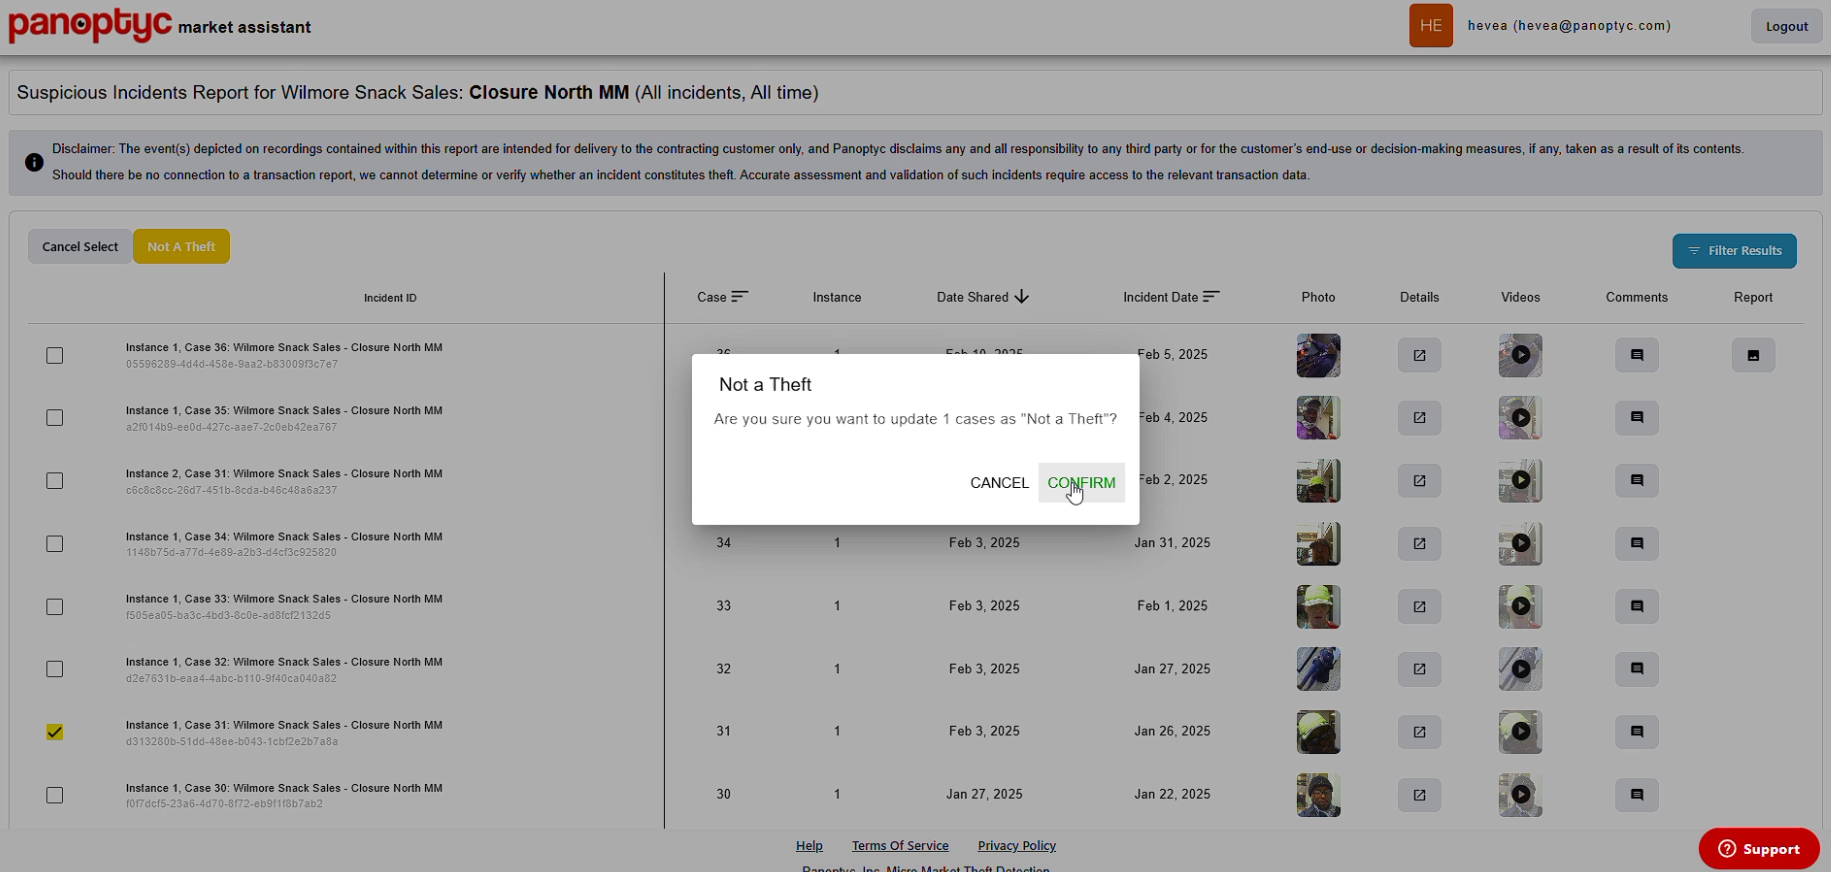Click the Panoptyc logo
The height and width of the screenshot is (872, 1831).
90,24
